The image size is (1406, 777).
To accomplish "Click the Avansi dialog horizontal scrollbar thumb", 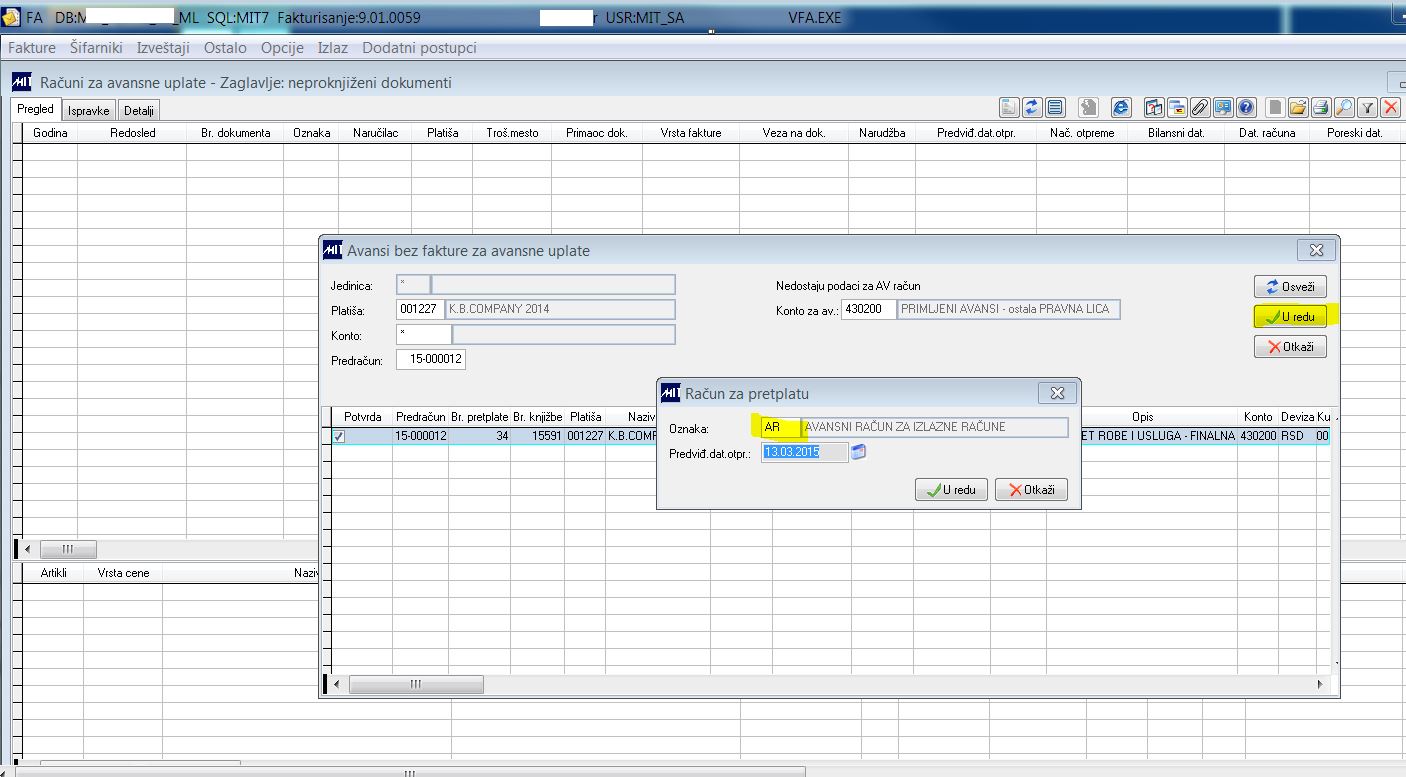I will pyautogui.click(x=416, y=685).
